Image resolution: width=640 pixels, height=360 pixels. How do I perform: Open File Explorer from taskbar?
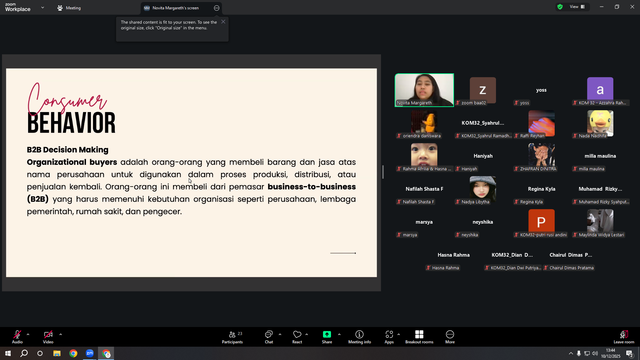tap(57, 353)
